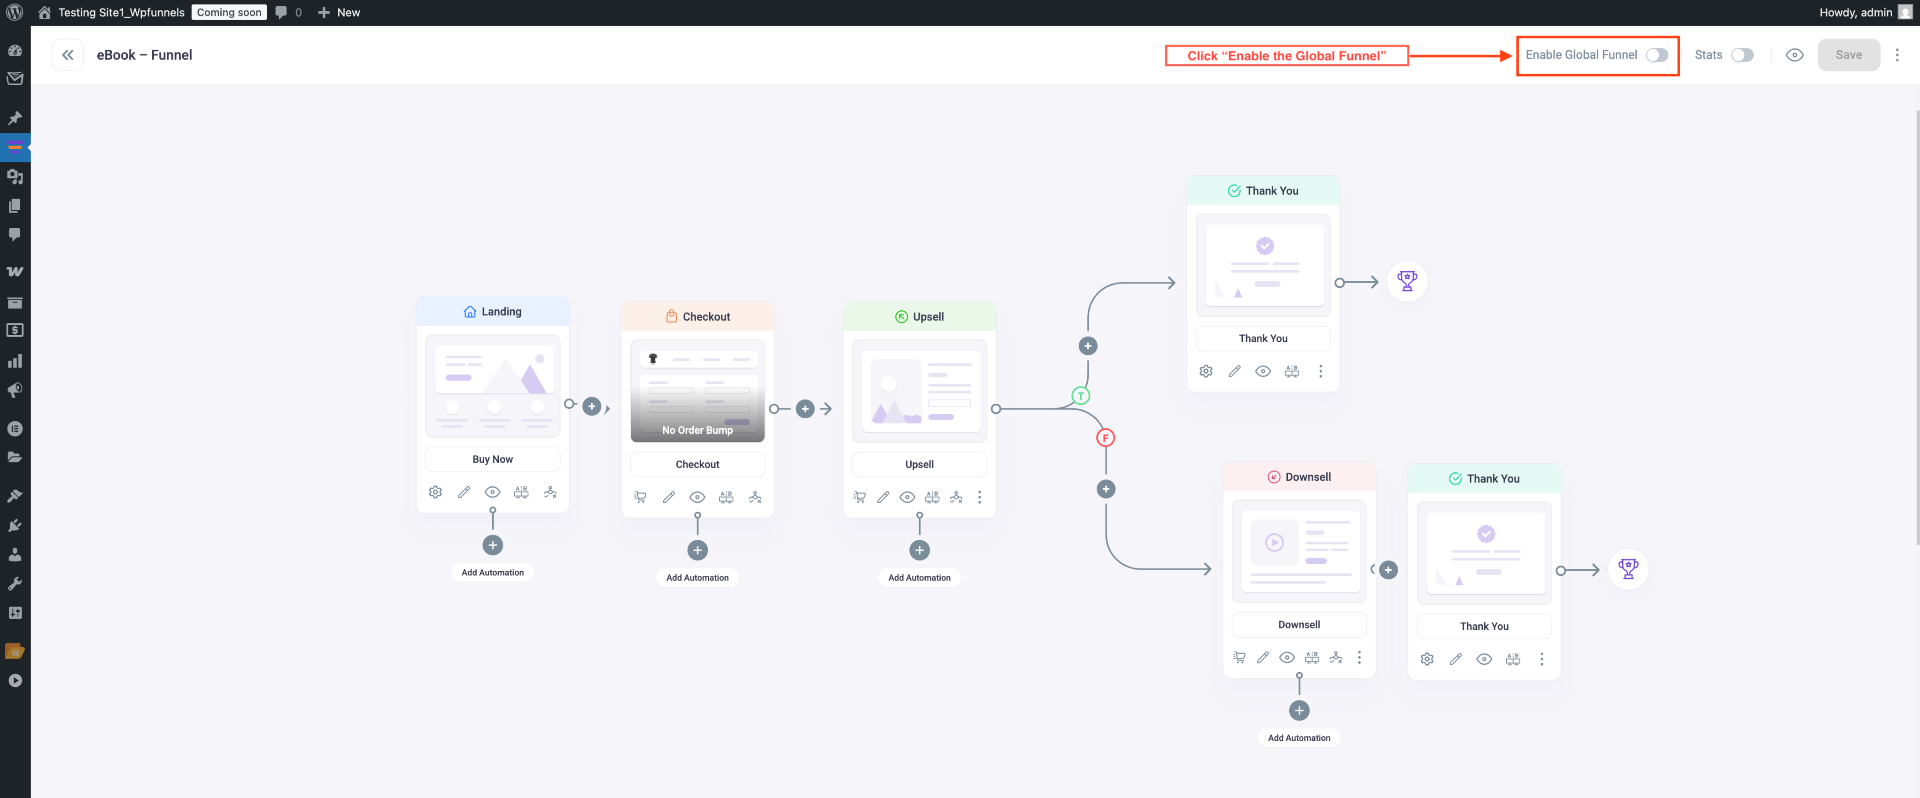Open the Users icon in sidebar
This screenshot has width=1920, height=798.
tap(15, 554)
